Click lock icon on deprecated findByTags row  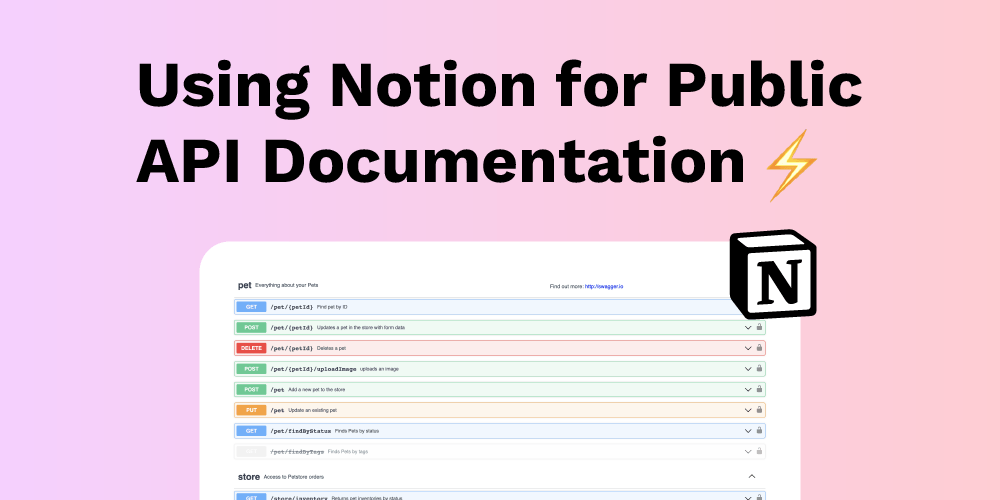(x=759, y=451)
